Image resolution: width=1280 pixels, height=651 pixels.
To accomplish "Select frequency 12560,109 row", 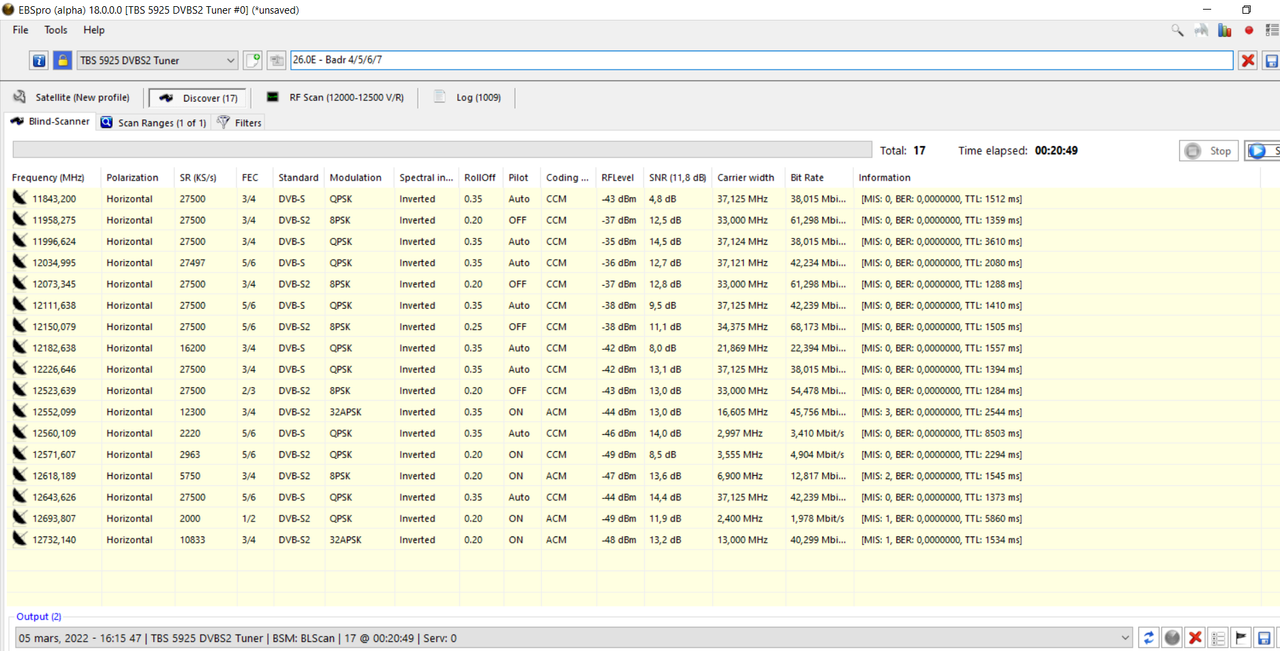I will pyautogui.click(x=54, y=433).
